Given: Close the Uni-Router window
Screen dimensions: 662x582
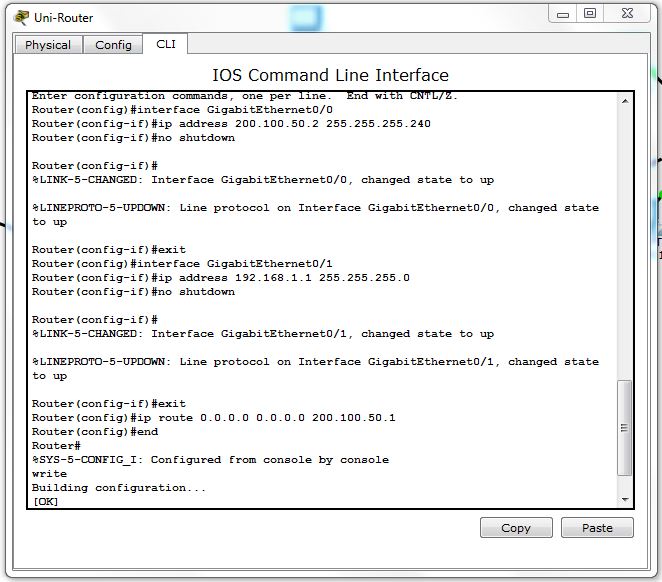Looking at the screenshot, I should [x=628, y=13].
